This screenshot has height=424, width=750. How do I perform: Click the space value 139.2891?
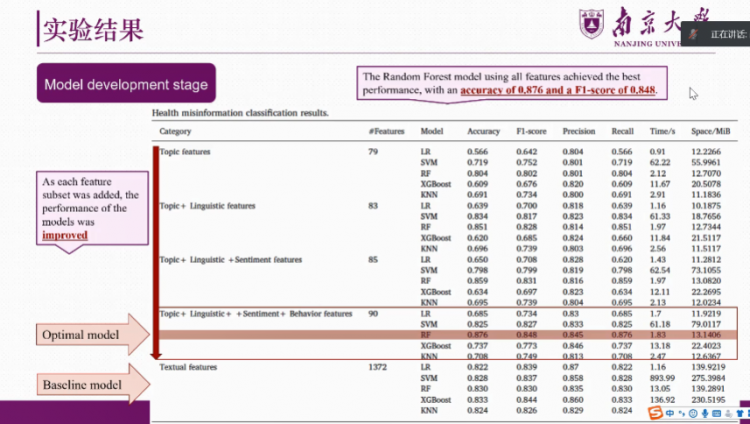tap(708, 389)
